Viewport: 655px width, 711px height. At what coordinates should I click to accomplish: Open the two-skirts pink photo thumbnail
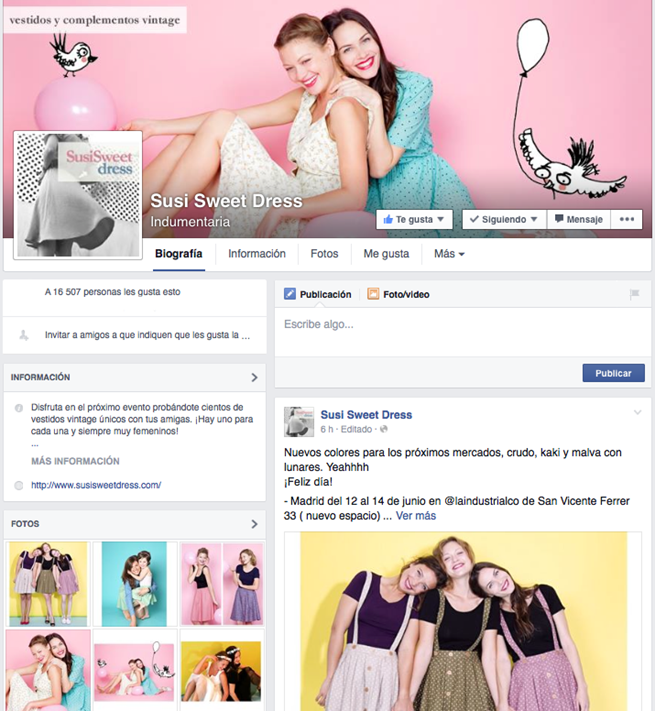point(222,584)
